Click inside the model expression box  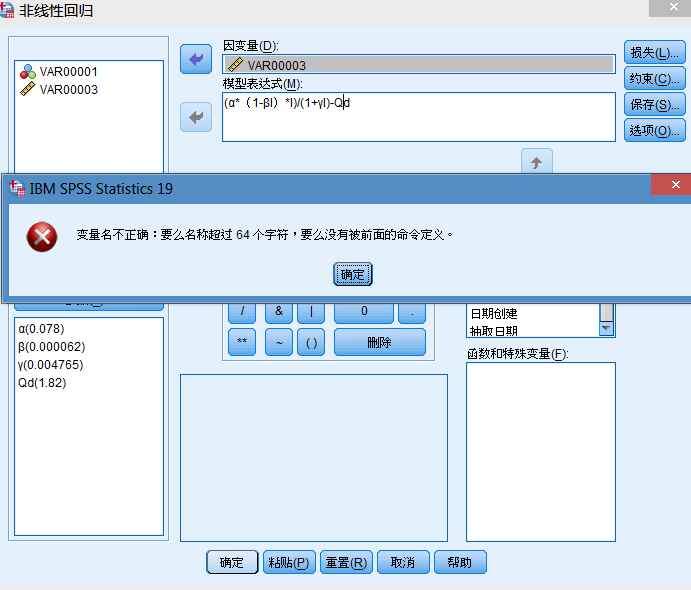pyautogui.click(x=419, y=117)
